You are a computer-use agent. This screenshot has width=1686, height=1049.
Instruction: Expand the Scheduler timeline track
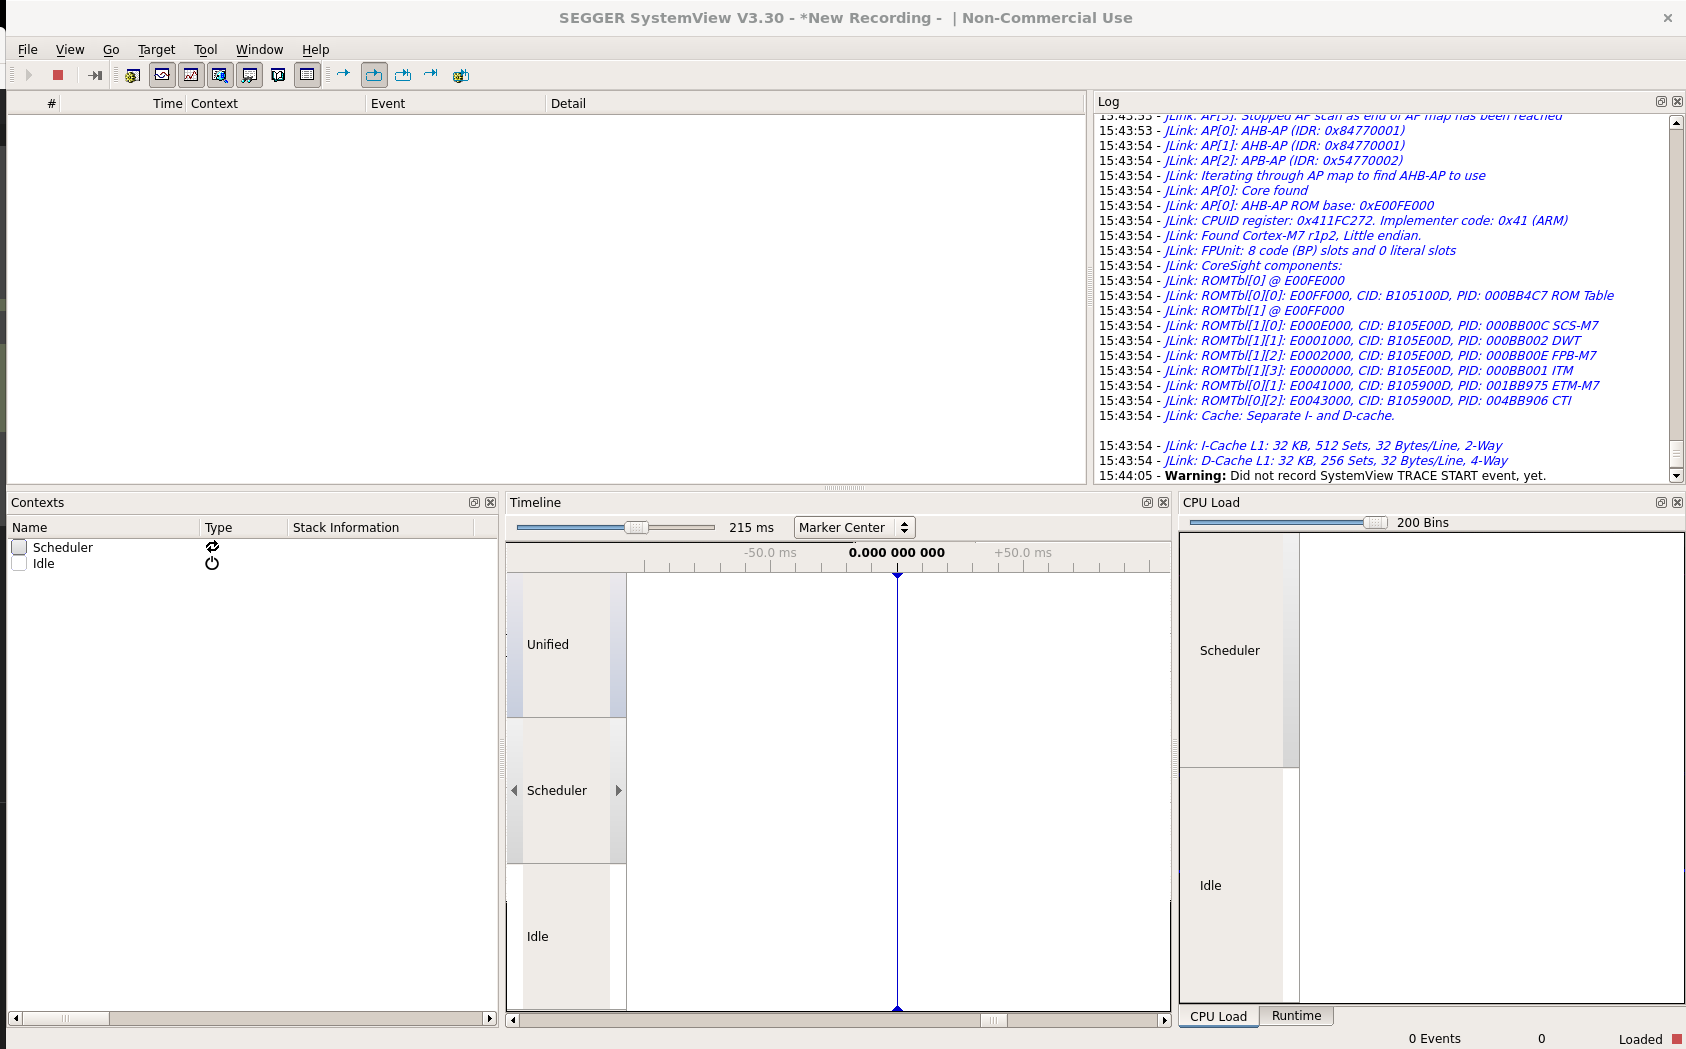click(x=619, y=790)
